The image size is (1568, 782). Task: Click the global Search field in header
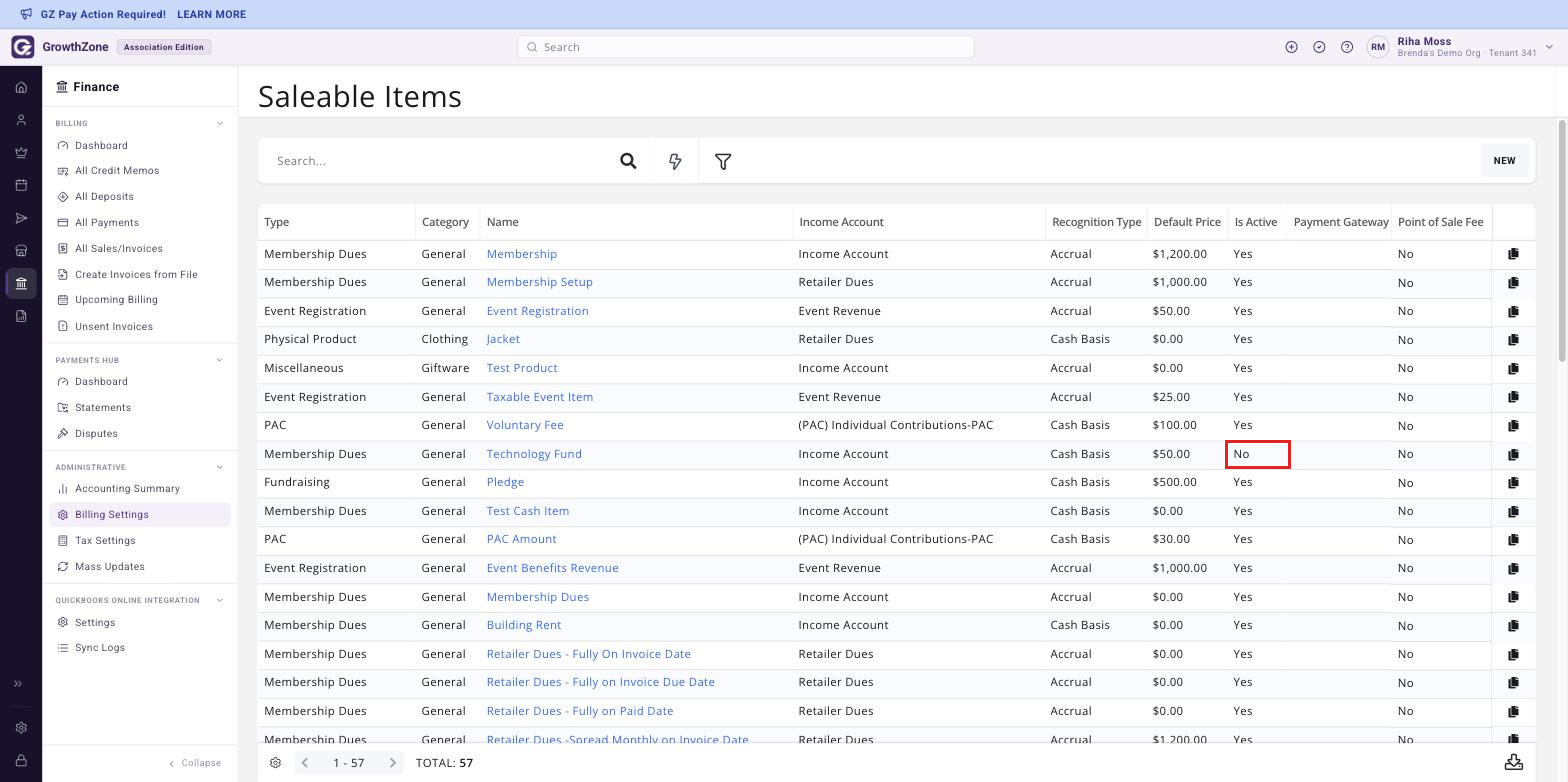tap(746, 47)
